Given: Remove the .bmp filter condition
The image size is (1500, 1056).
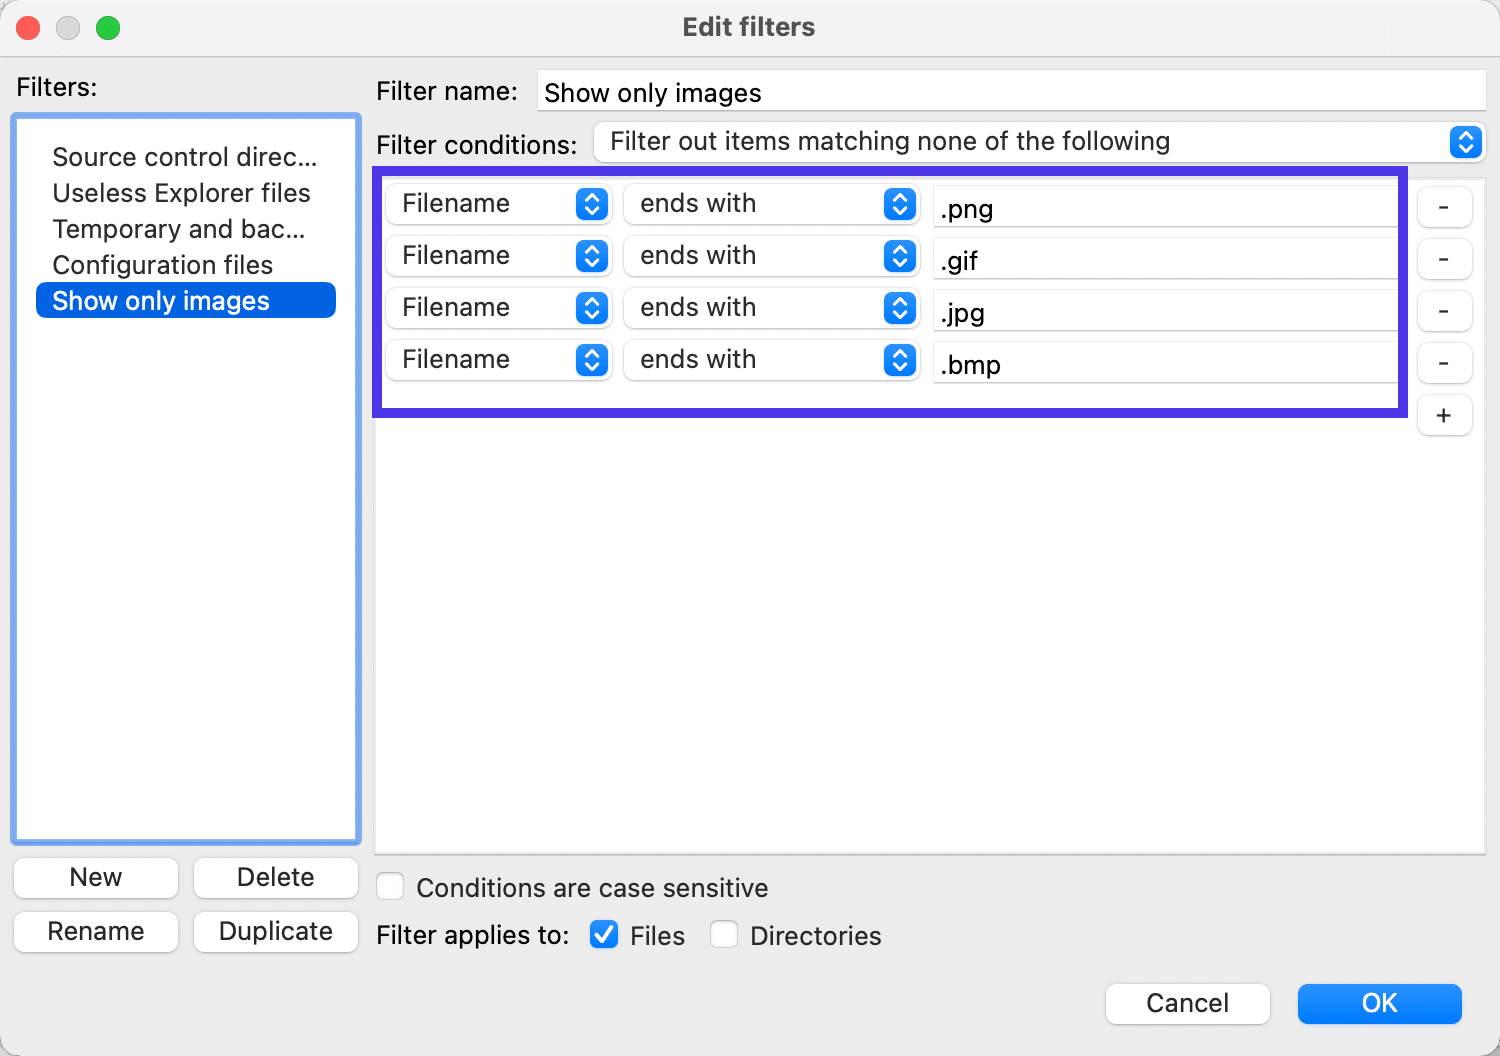Looking at the screenshot, I should tap(1443, 363).
